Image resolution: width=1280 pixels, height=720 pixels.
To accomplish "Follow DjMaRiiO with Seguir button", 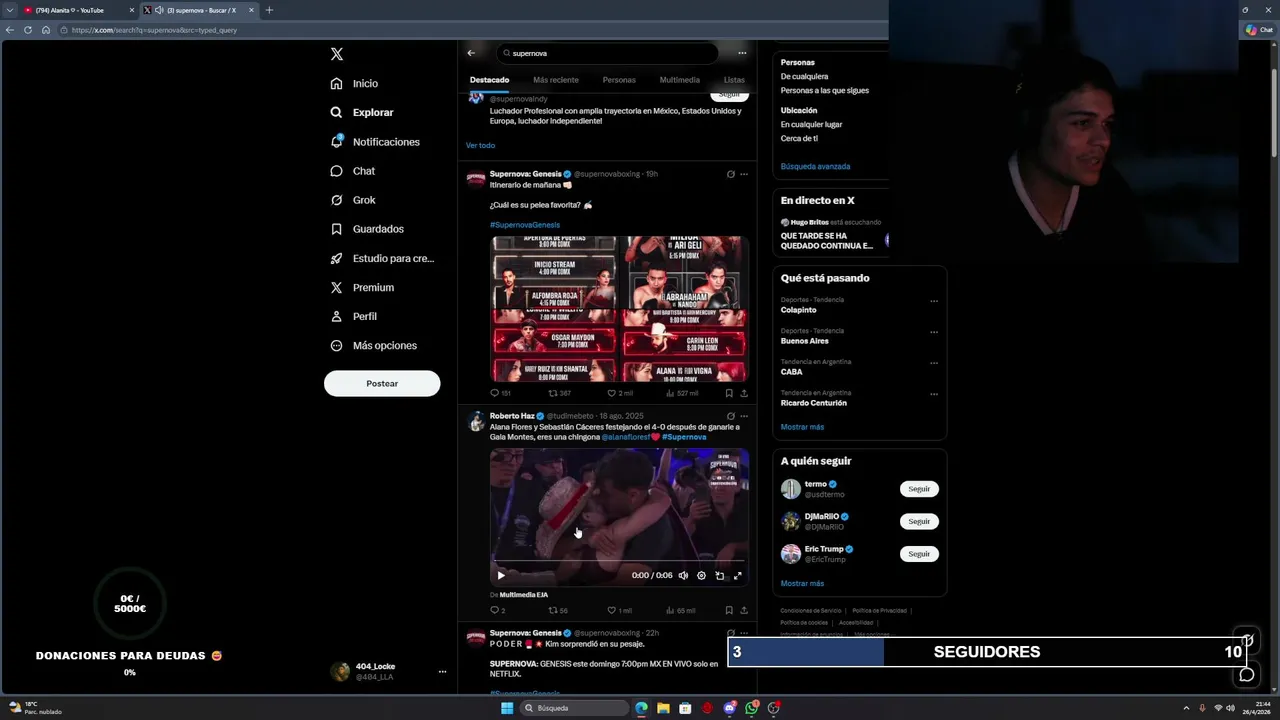I will click(919, 521).
